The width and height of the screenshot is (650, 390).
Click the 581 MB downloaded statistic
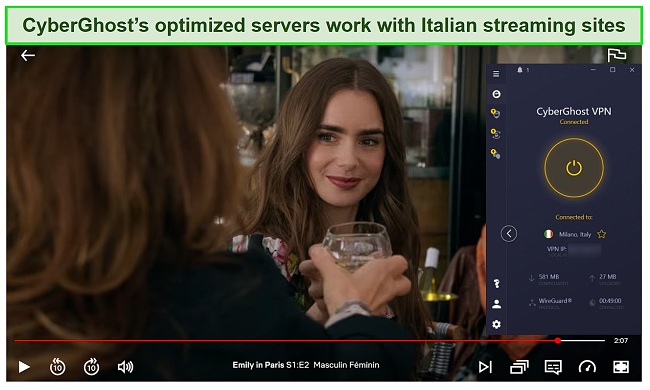coord(549,276)
